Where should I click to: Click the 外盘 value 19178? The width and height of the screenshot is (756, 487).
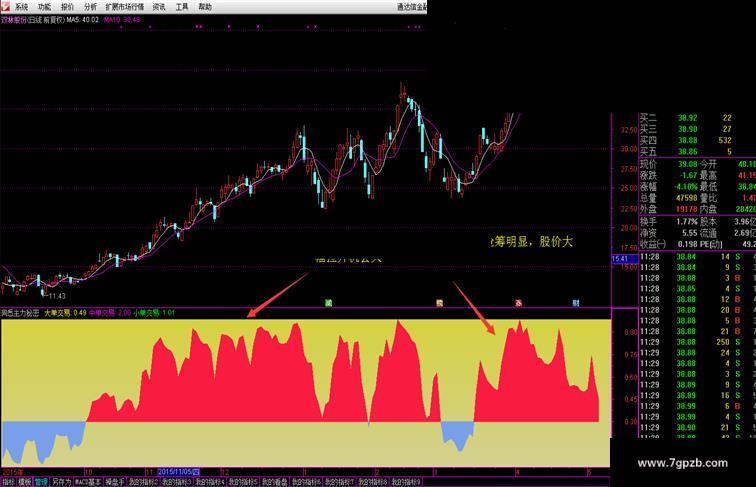tap(687, 209)
